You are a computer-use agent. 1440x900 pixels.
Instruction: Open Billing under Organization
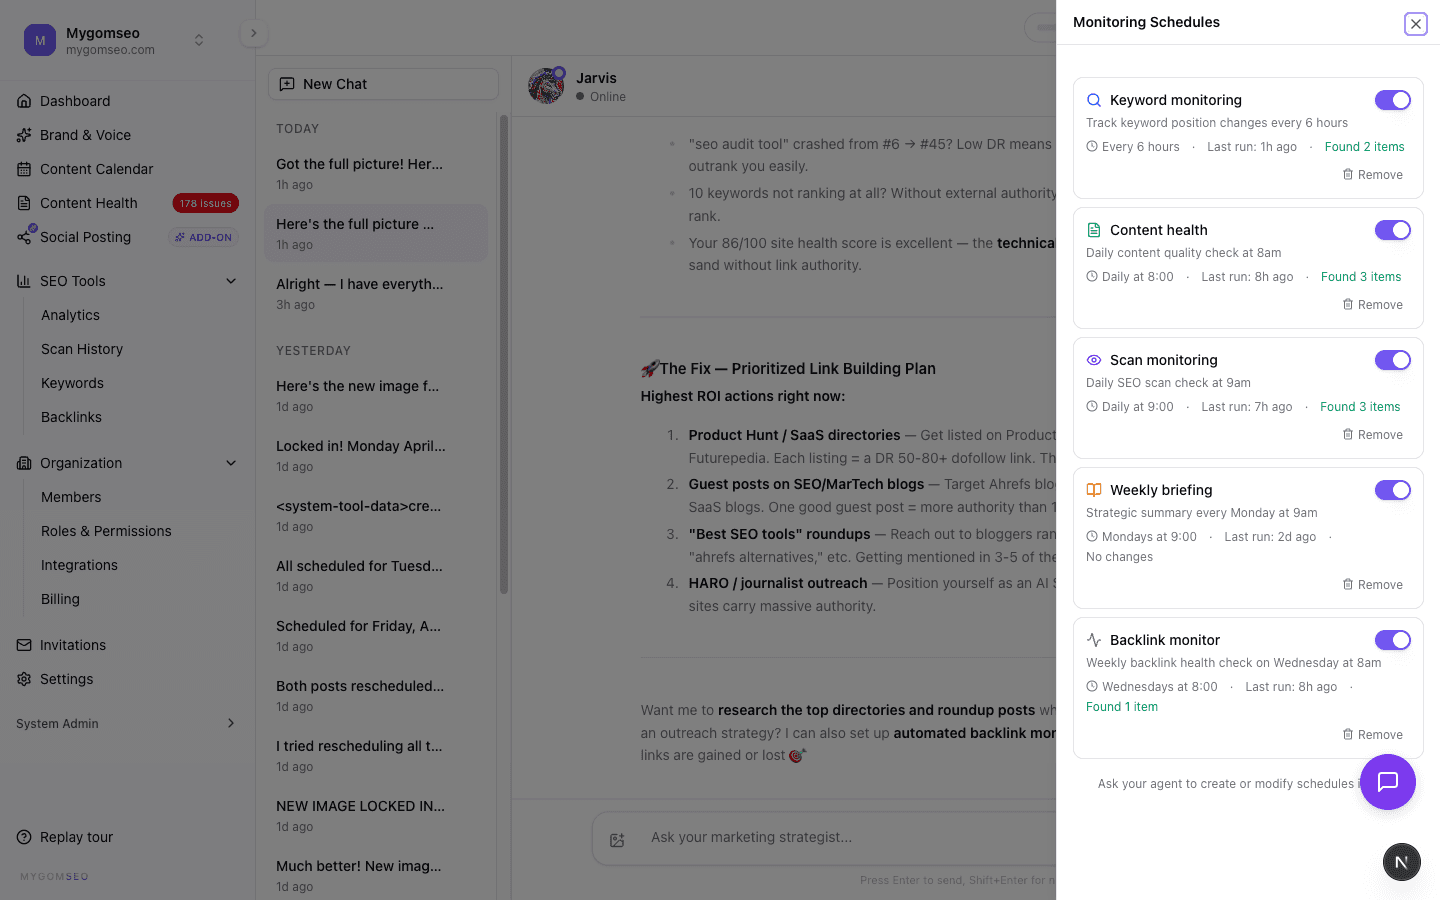click(x=60, y=599)
